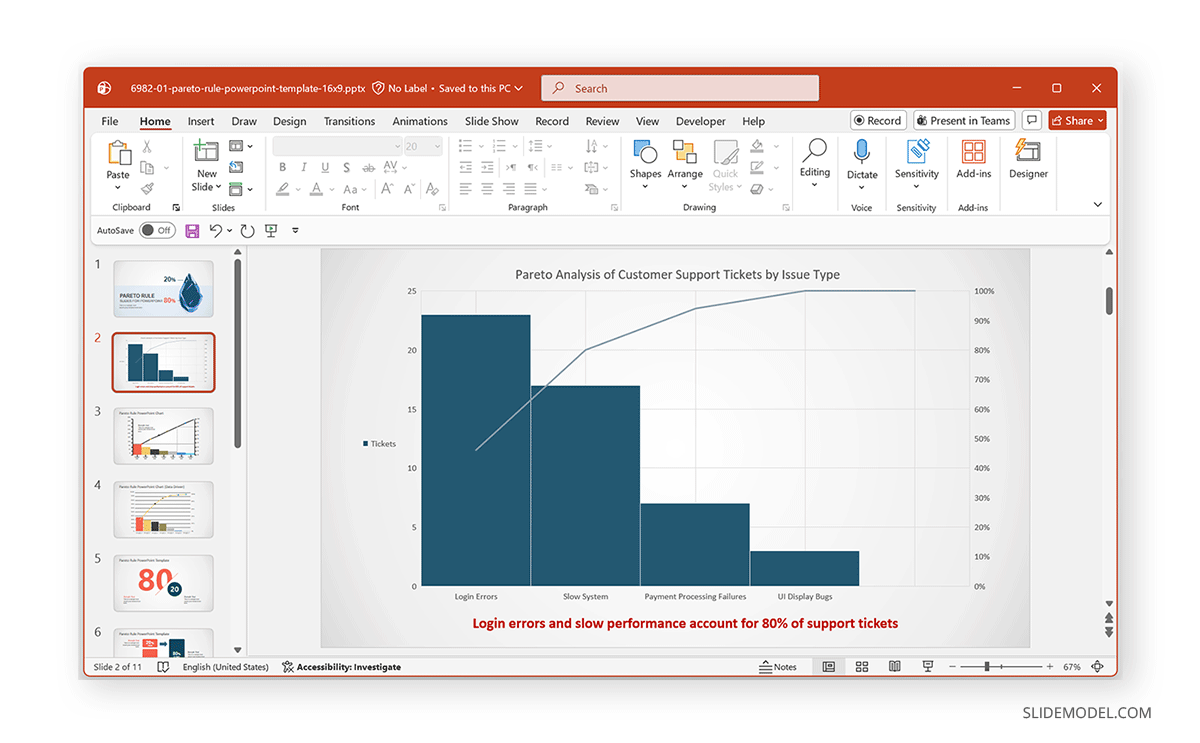
Task: Toggle bold formatting in Font group
Action: click(282, 167)
